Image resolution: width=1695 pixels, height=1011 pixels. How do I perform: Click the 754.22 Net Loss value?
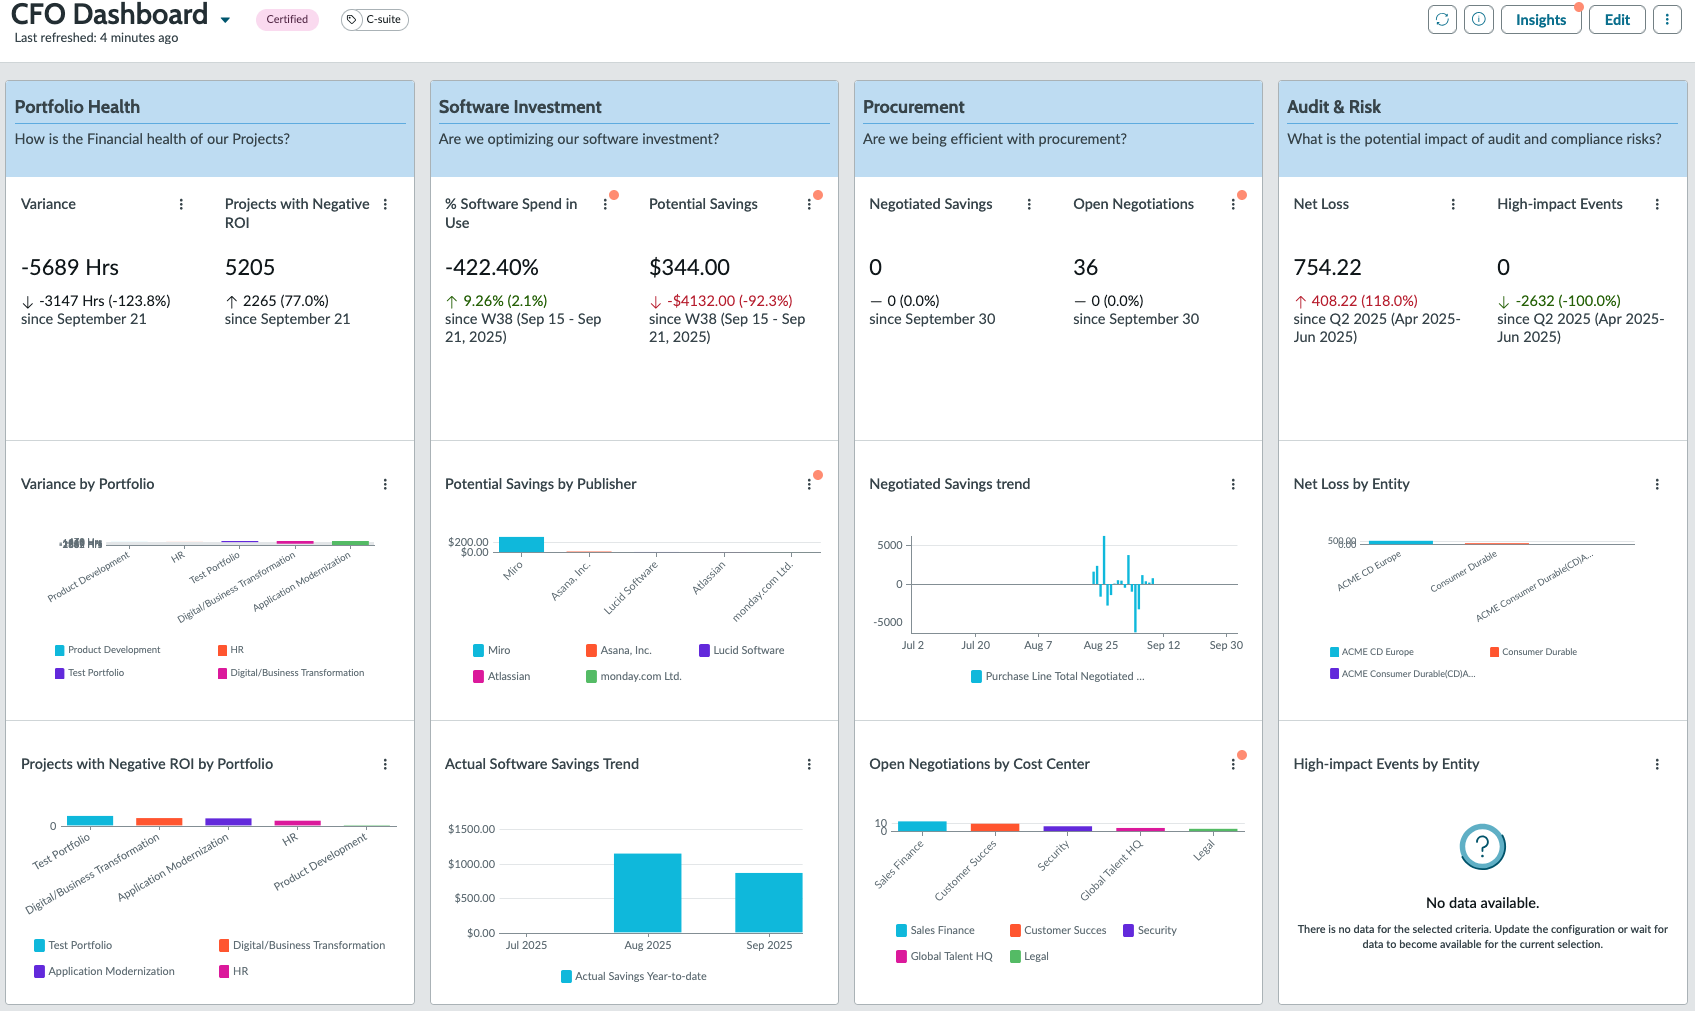click(1327, 267)
